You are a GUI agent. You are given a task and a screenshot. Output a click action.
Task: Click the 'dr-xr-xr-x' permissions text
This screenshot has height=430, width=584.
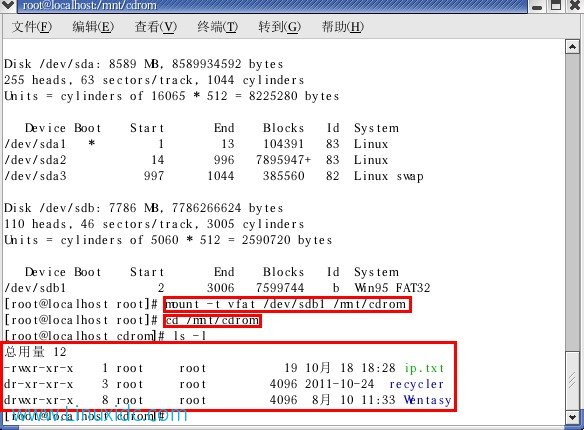click(x=39, y=384)
